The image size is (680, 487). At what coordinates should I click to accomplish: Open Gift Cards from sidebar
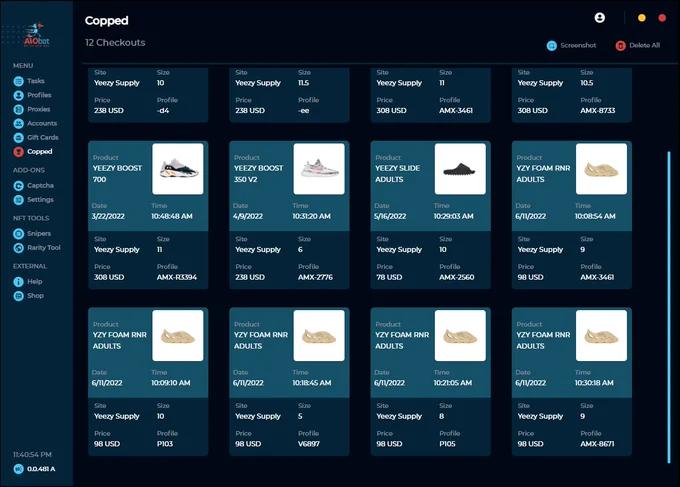pyautogui.click(x=42, y=137)
